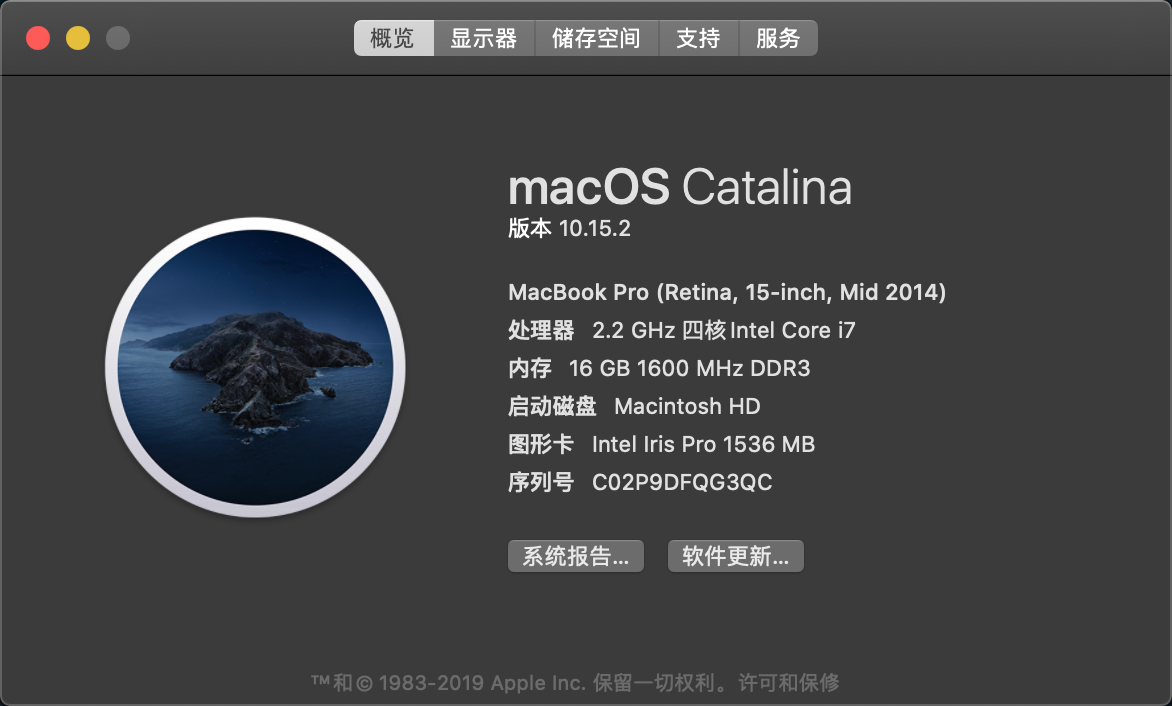Click the 处理器 2.2 GHz Intel Core i7 line
Screen dimensions: 1172x706
coord(682,330)
